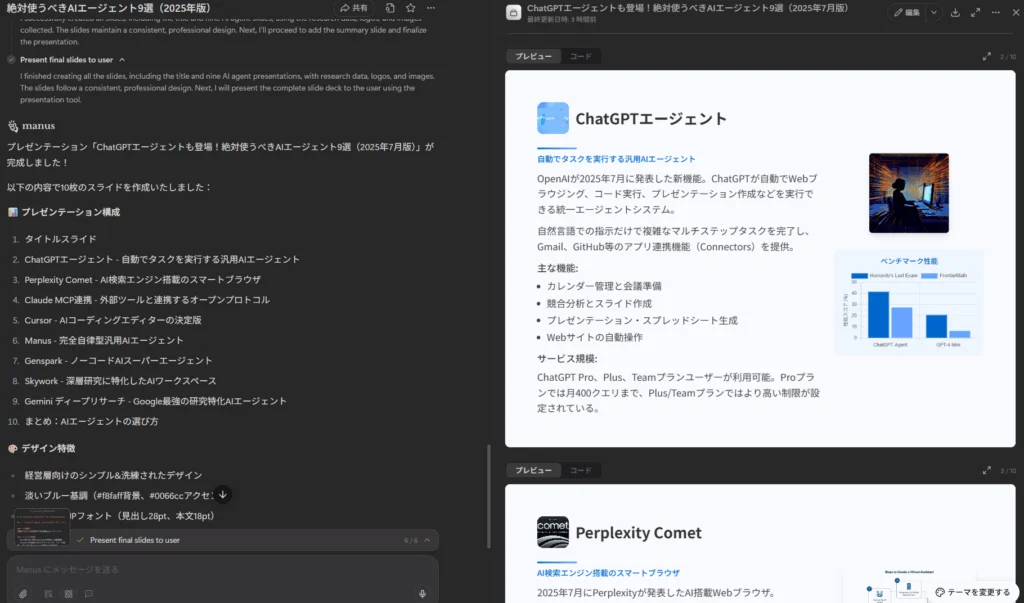Image resolution: width=1024 pixels, height=603 pixels.
Task: Click the silhouette-at-computer image on the slide
Action: 908,193
